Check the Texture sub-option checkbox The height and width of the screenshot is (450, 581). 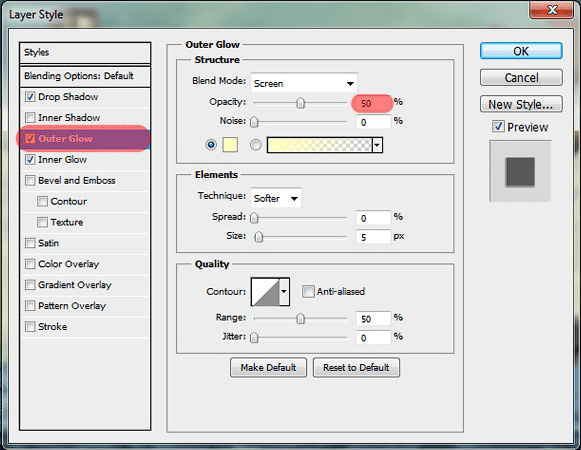pyautogui.click(x=42, y=222)
